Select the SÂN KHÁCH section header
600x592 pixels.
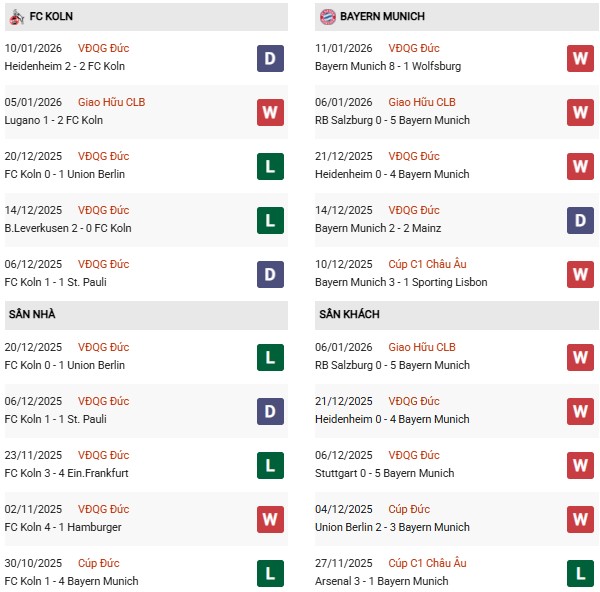tap(349, 315)
